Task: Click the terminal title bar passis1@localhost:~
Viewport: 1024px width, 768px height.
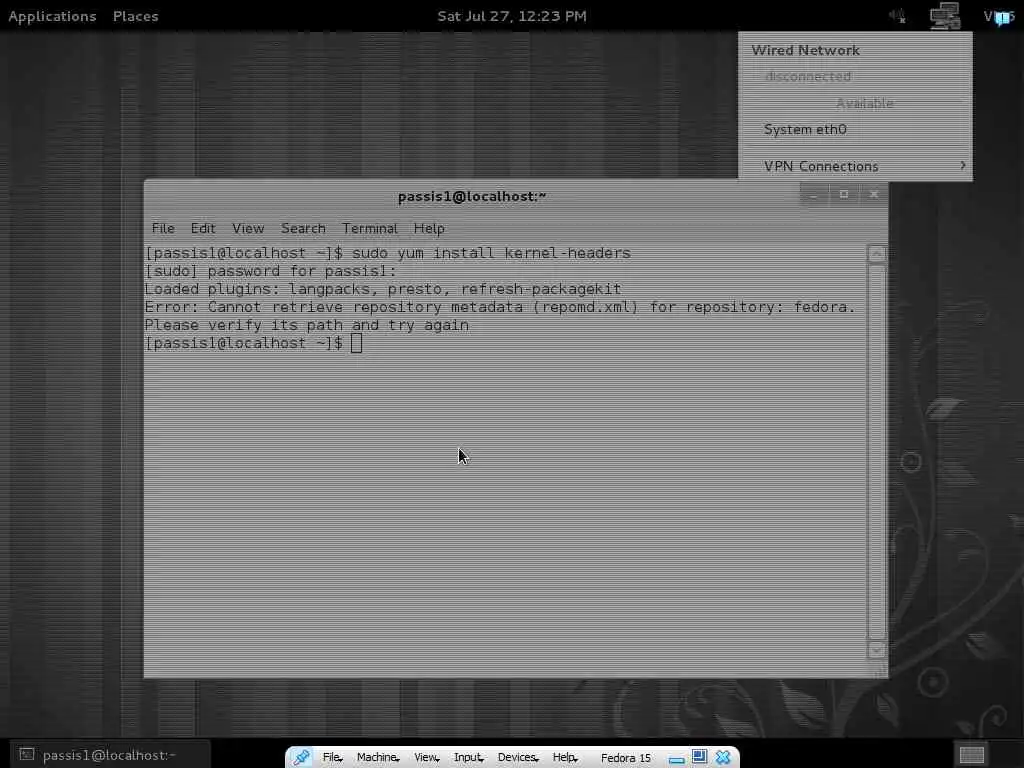Action: (x=472, y=196)
